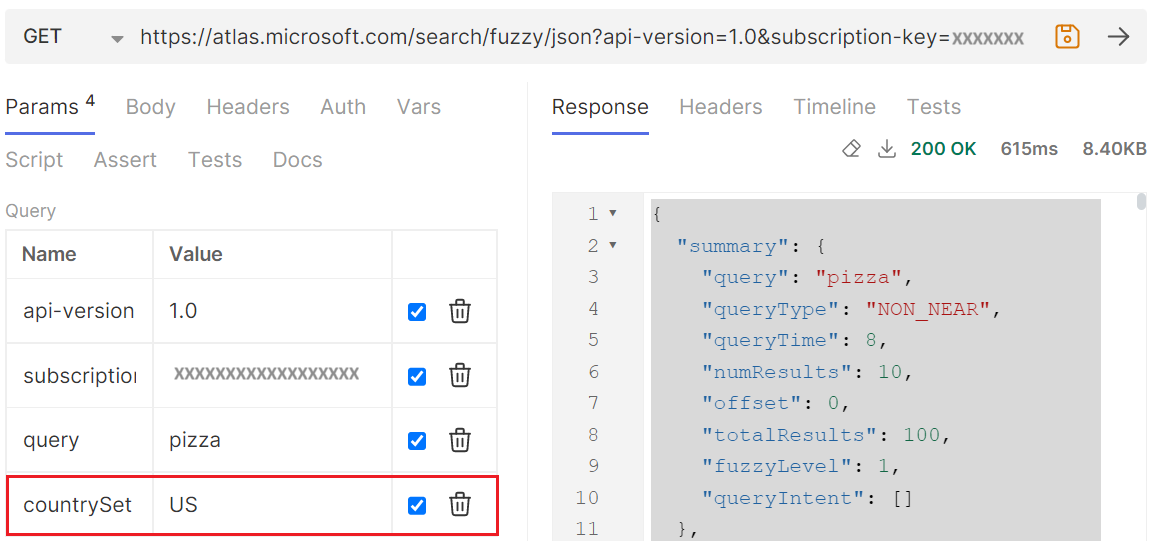
Task: Click the query name cell
Action: point(79,441)
